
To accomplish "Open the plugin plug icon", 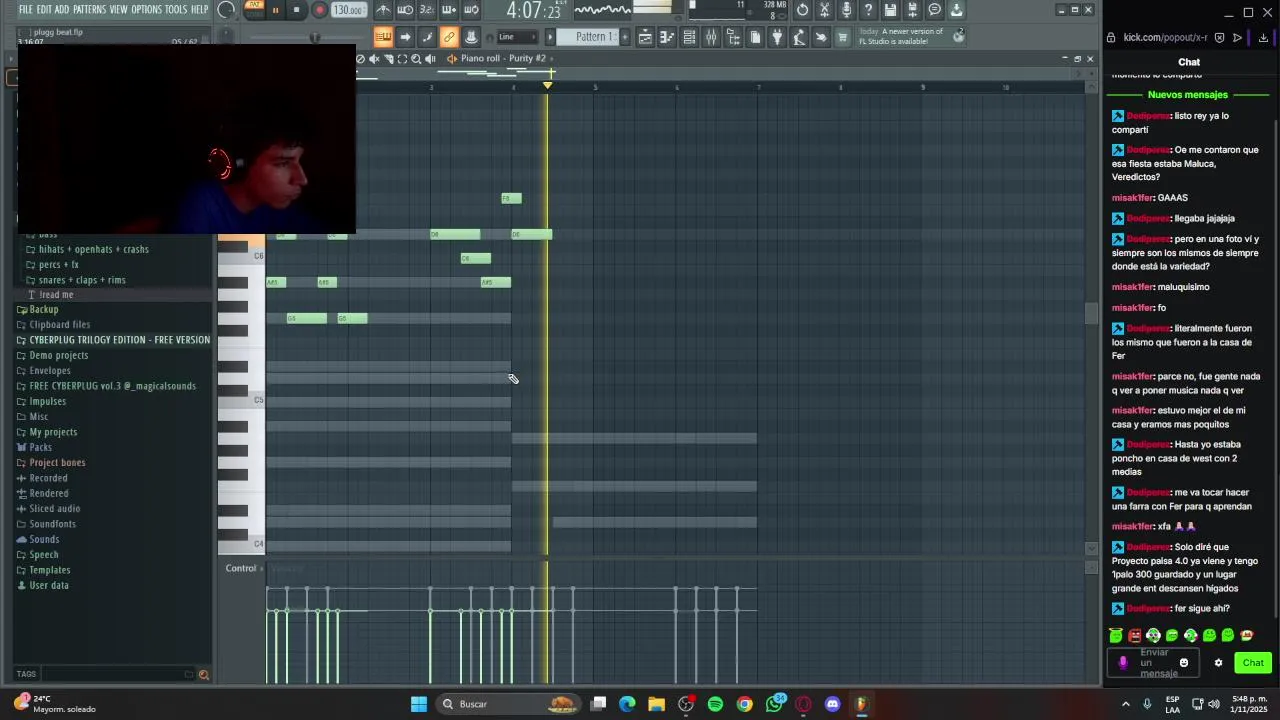I will (777, 37).
